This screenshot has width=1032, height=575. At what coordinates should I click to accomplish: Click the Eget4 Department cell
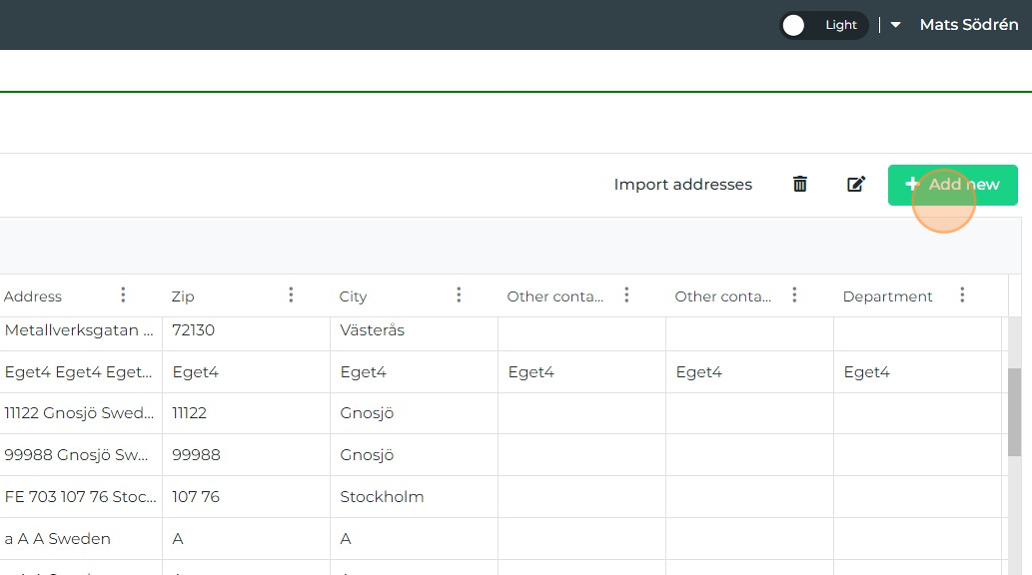coord(866,372)
